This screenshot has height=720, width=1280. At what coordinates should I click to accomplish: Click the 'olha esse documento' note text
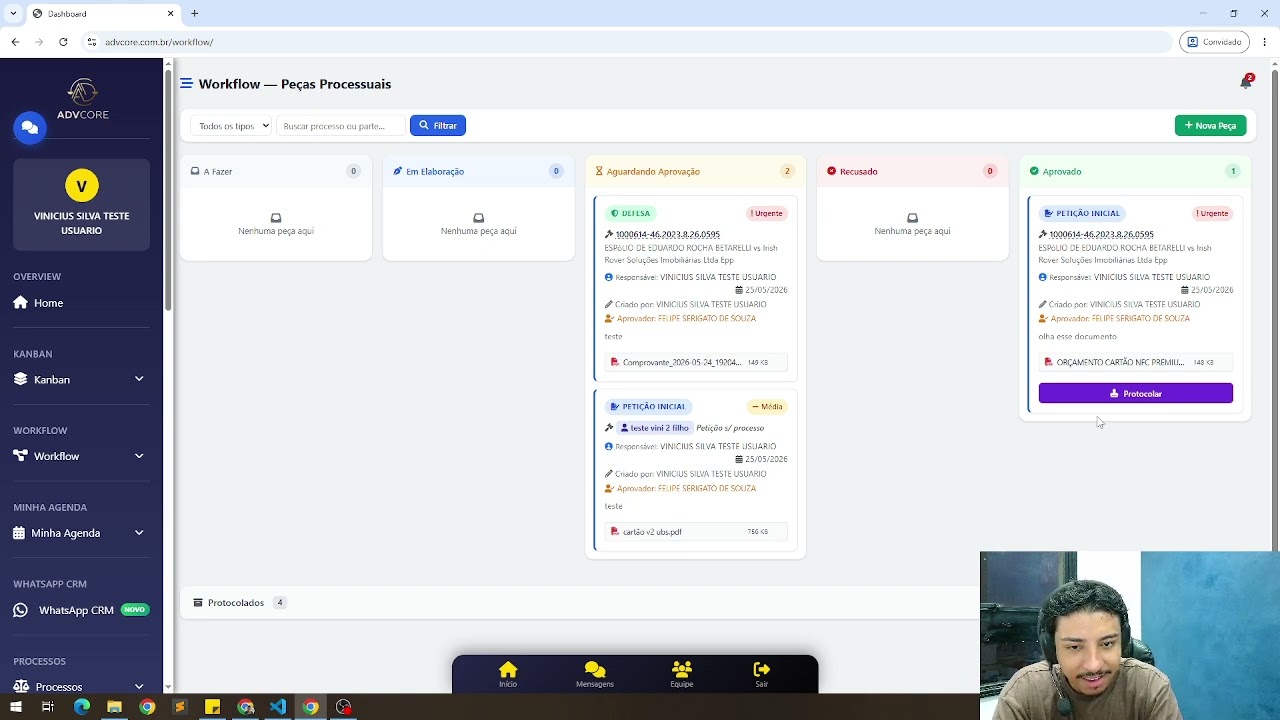pyautogui.click(x=1078, y=337)
